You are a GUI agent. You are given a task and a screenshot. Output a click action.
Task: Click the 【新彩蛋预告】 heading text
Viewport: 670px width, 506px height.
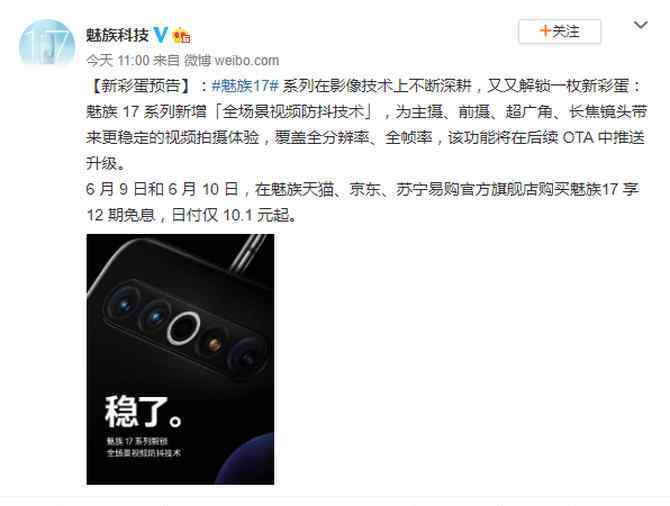tap(140, 86)
